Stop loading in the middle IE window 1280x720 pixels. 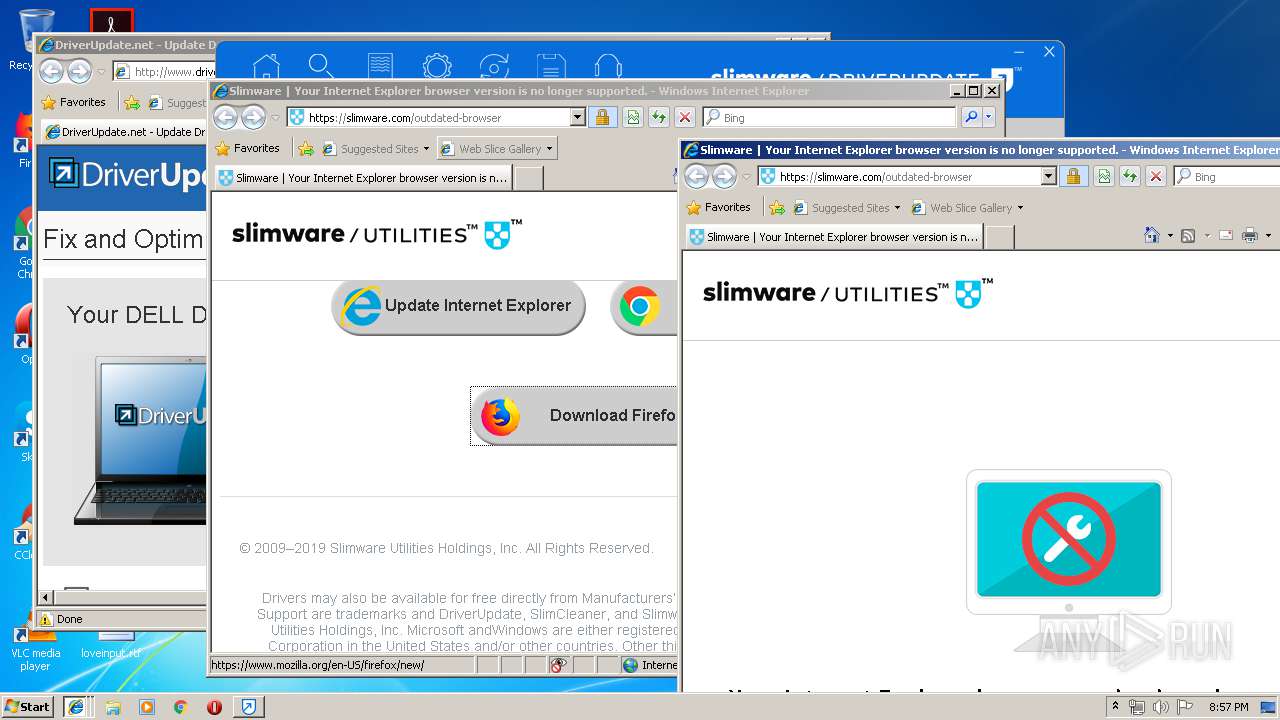tap(685, 117)
